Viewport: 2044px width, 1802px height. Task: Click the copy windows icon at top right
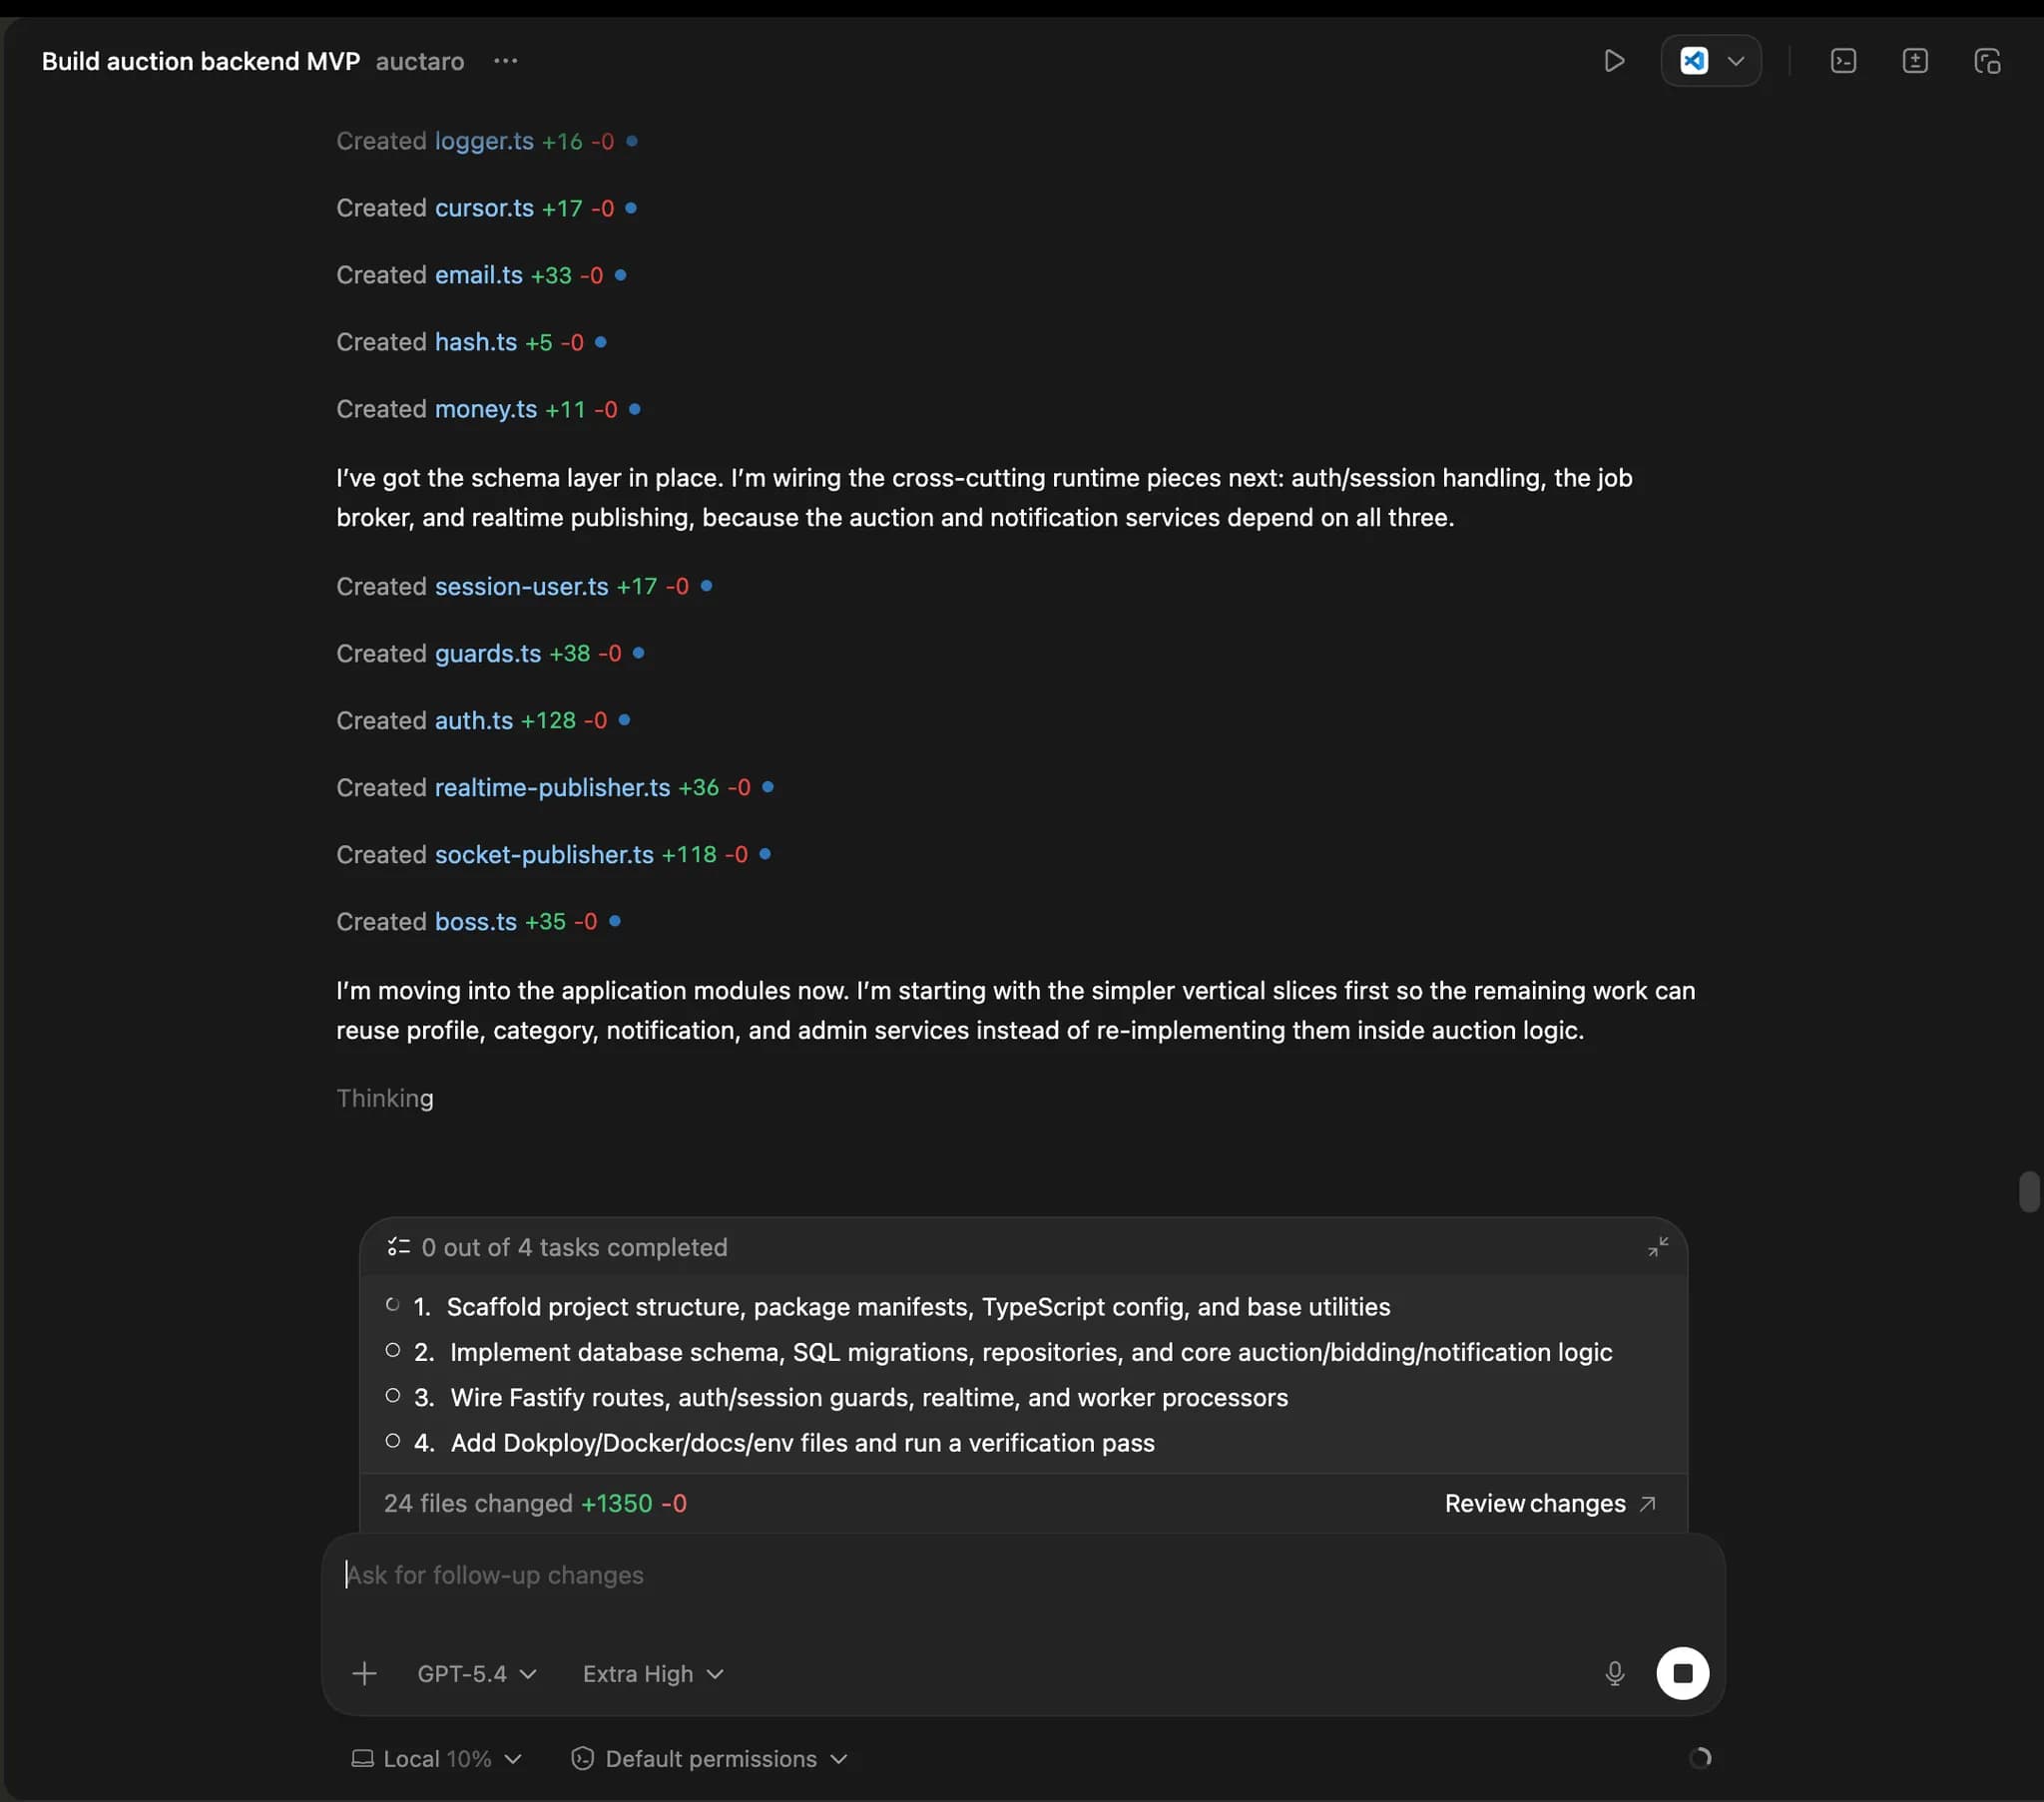point(1986,61)
